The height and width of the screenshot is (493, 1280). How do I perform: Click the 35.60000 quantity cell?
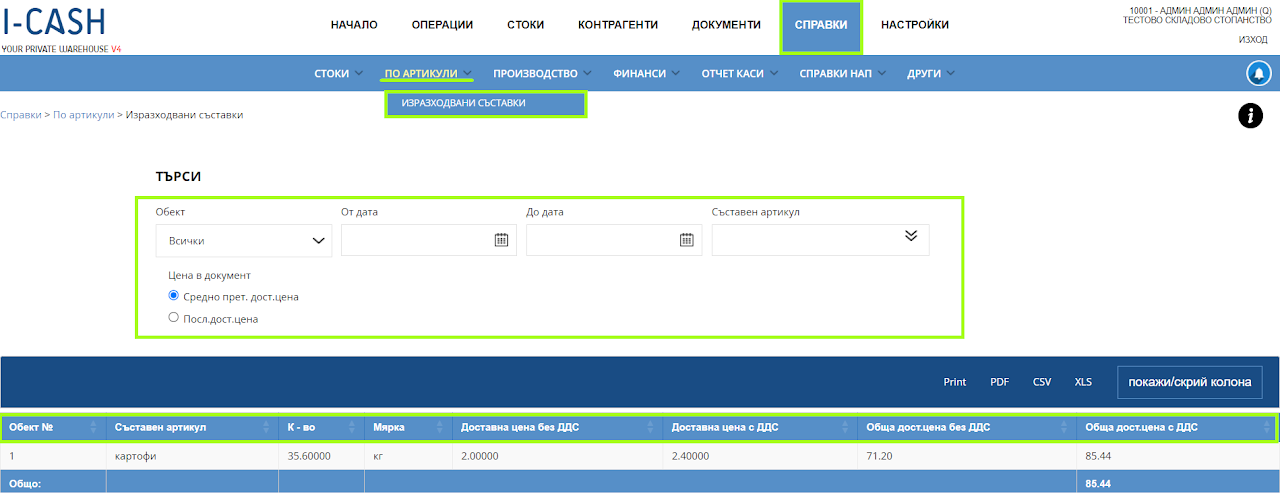[x=321, y=456]
